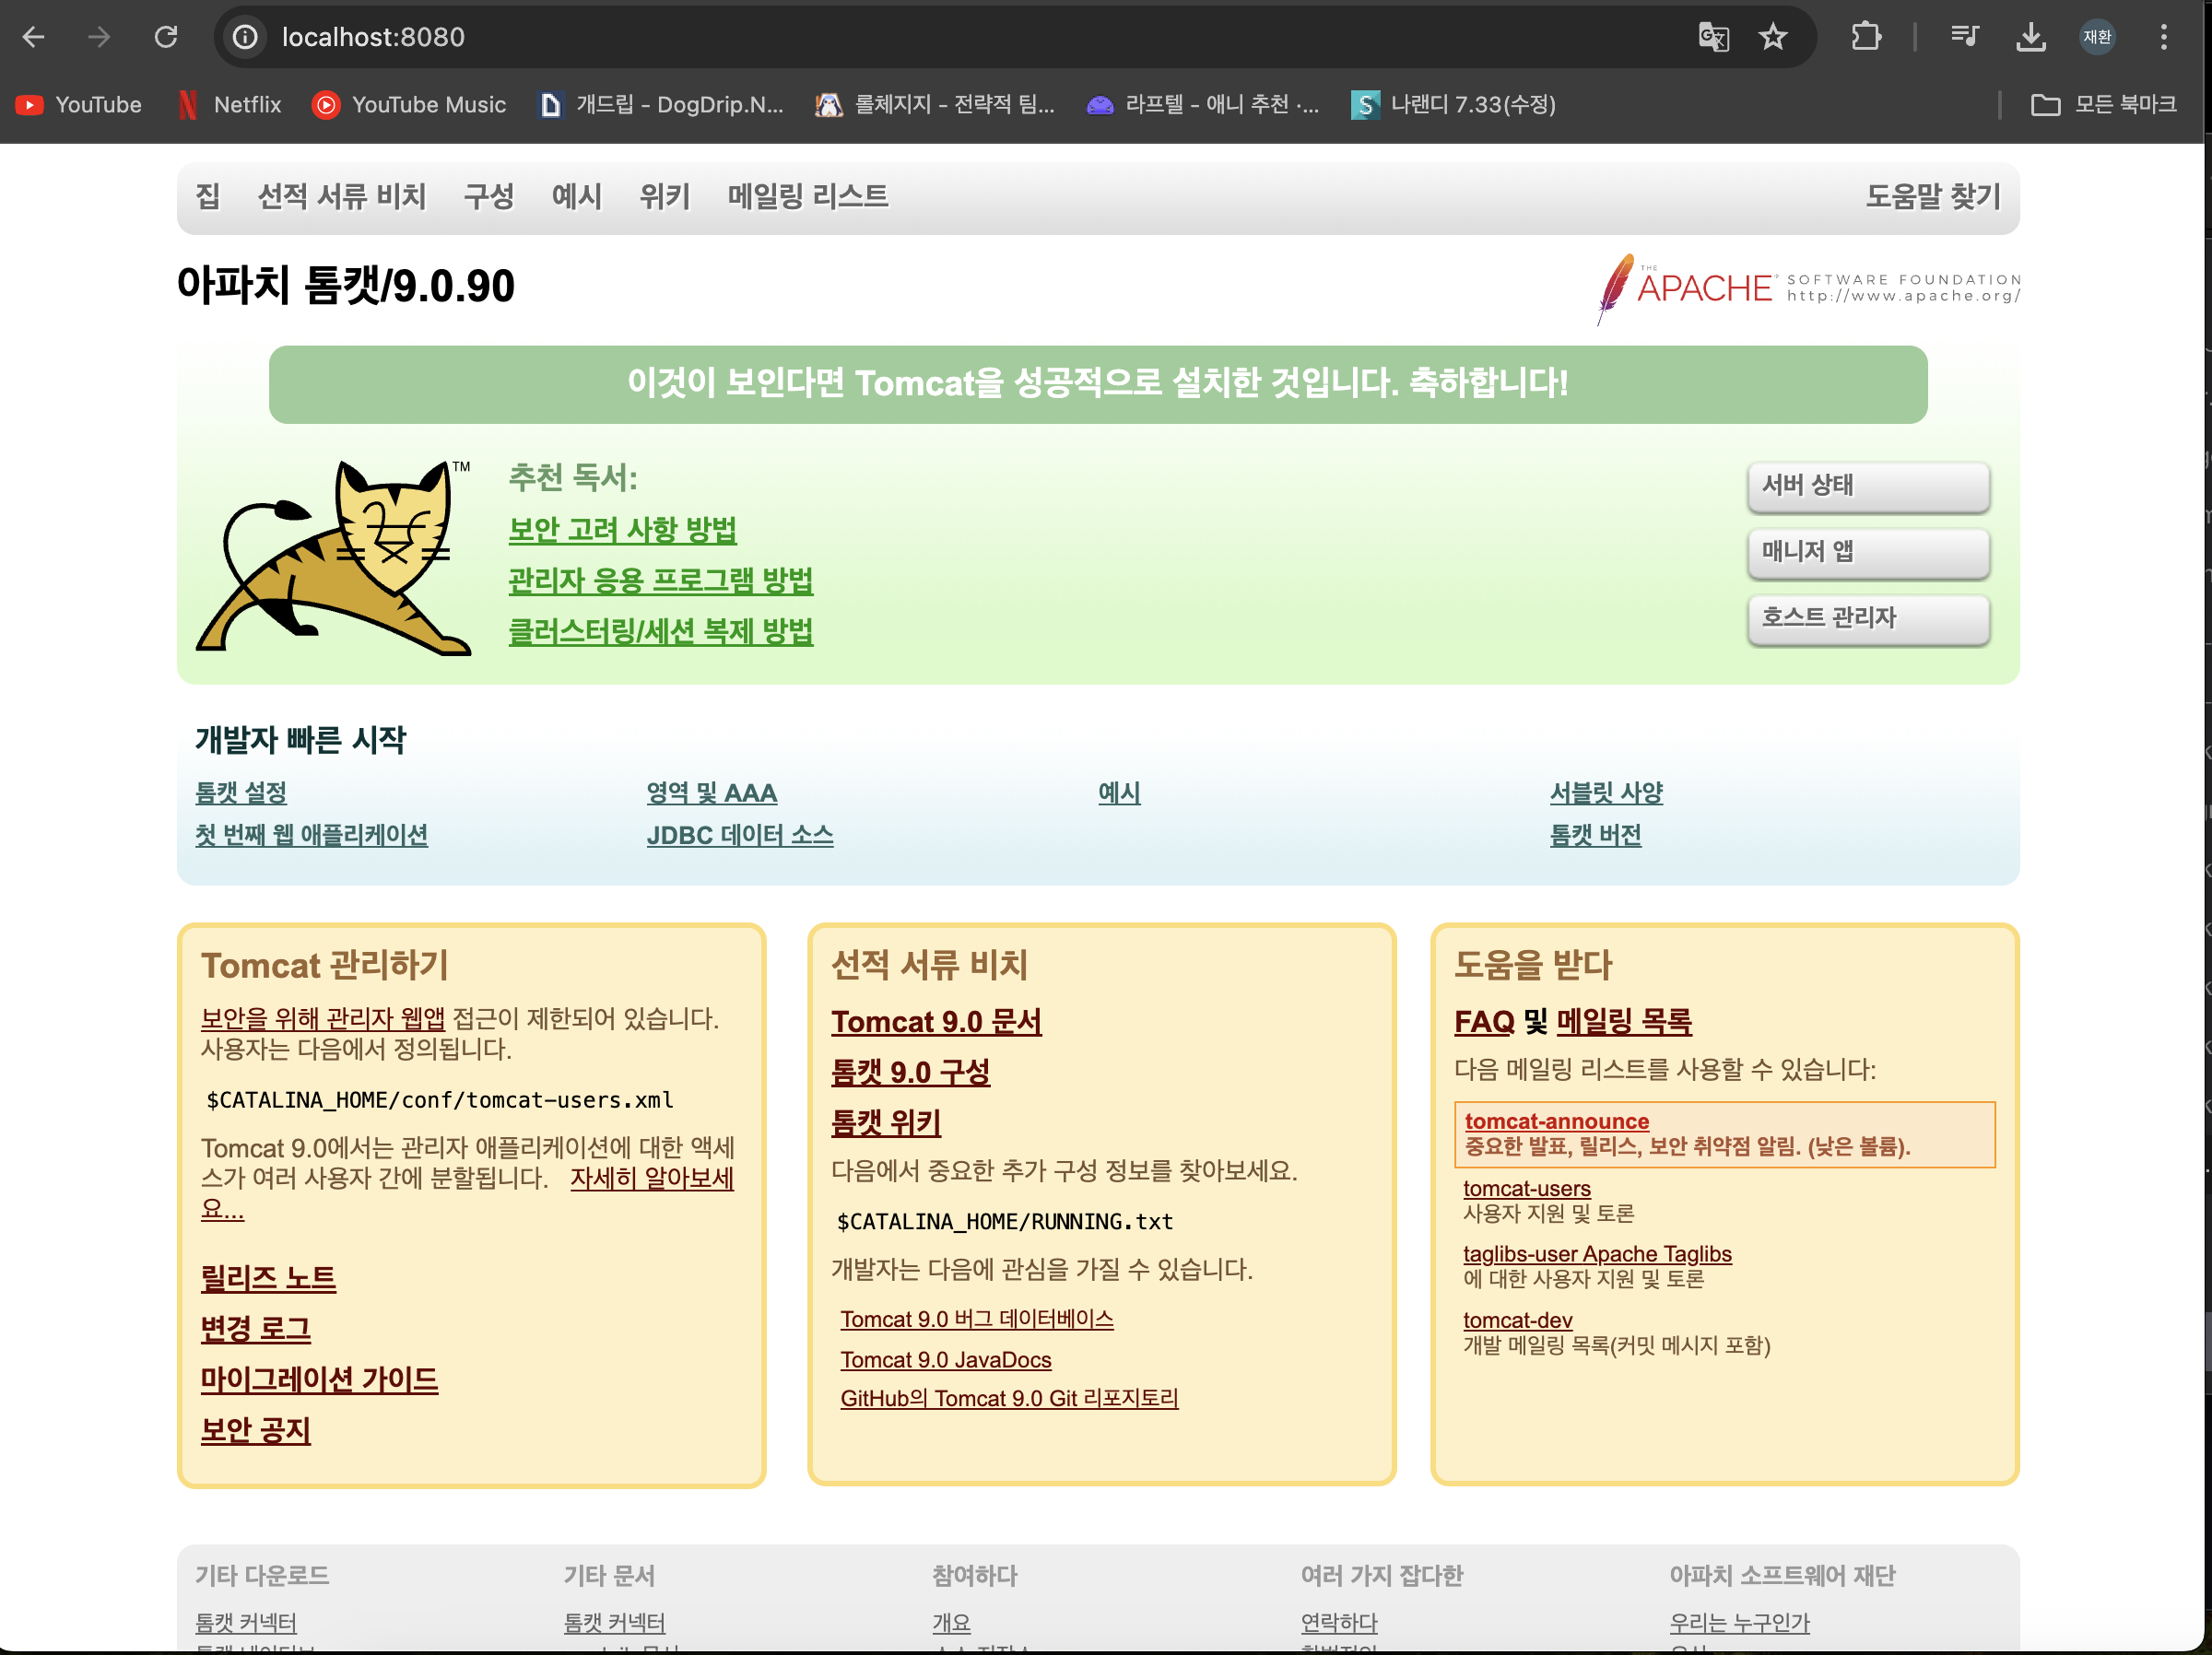2212x1655 pixels.
Task: Open the 보안 공지 link
Action: point(255,1432)
